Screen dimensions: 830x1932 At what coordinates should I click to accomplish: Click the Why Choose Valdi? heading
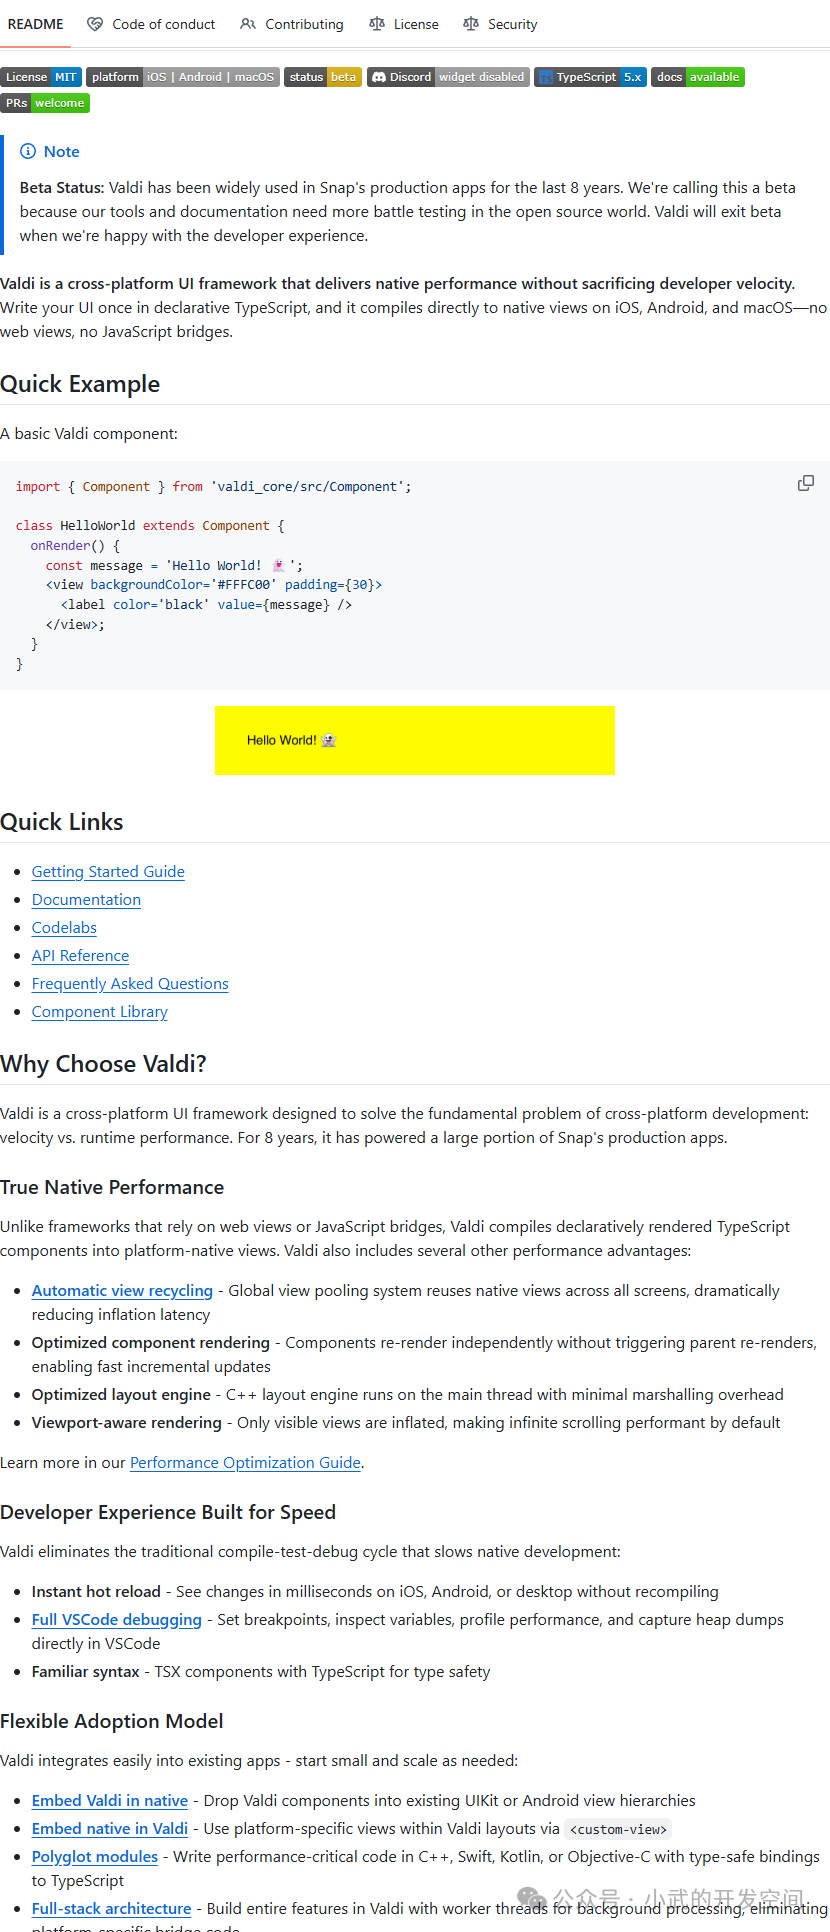[103, 1064]
